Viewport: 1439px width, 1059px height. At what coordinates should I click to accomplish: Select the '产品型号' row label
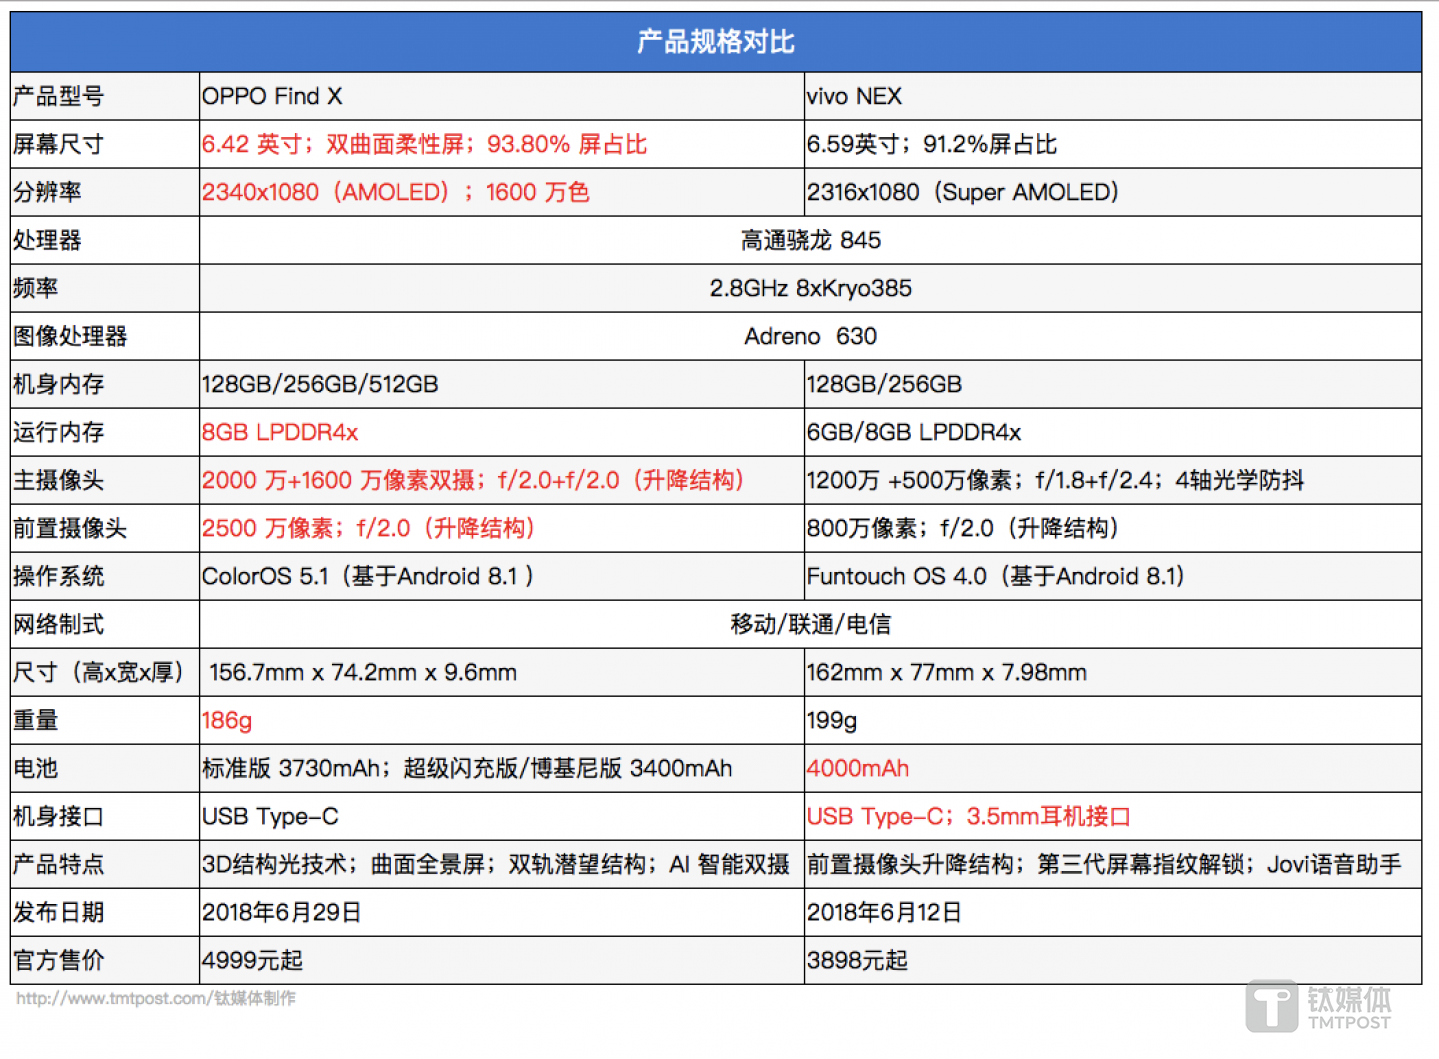pyautogui.click(x=58, y=96)
